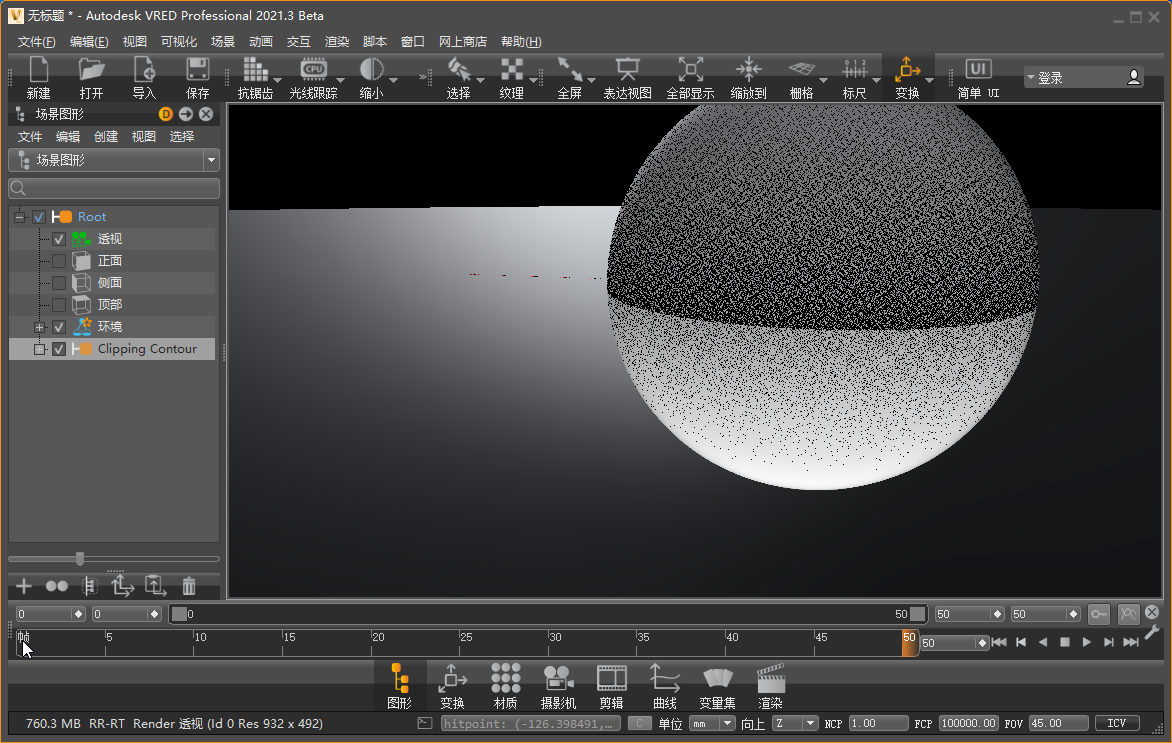Open the 曲线 curve editor

click(x=664, y=680)
